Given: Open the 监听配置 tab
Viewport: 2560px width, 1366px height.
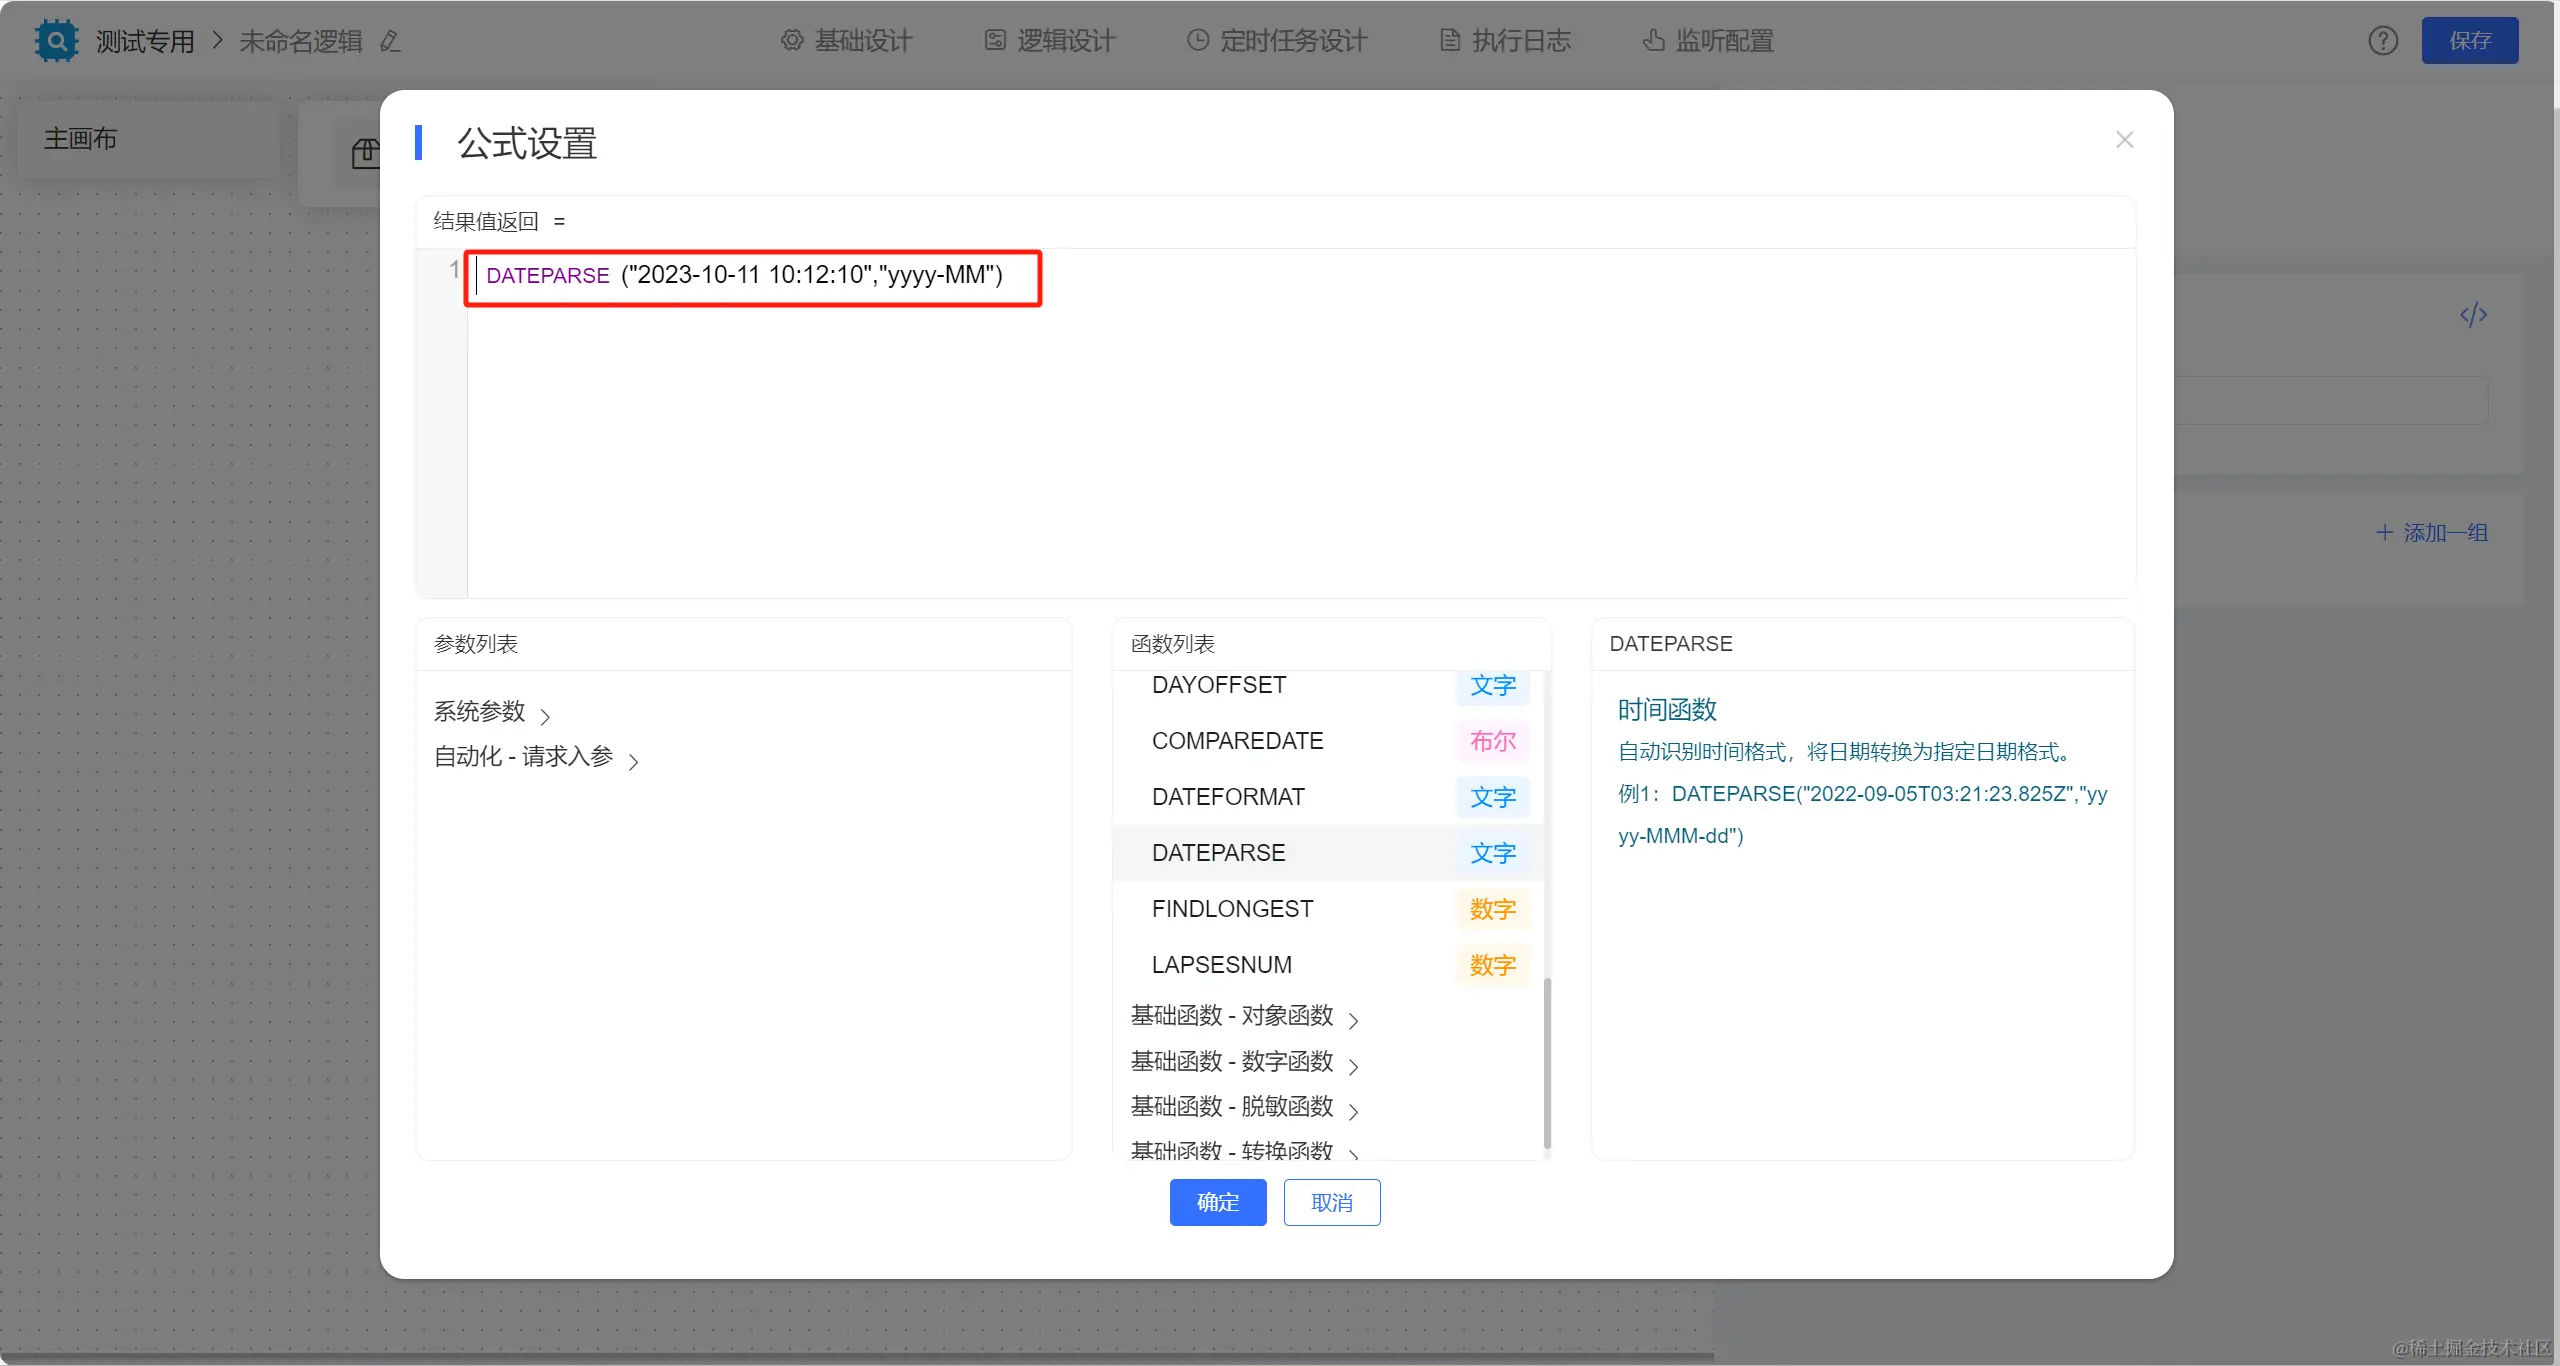Looking at the screenshot, I should click(x=1708, y=41).
